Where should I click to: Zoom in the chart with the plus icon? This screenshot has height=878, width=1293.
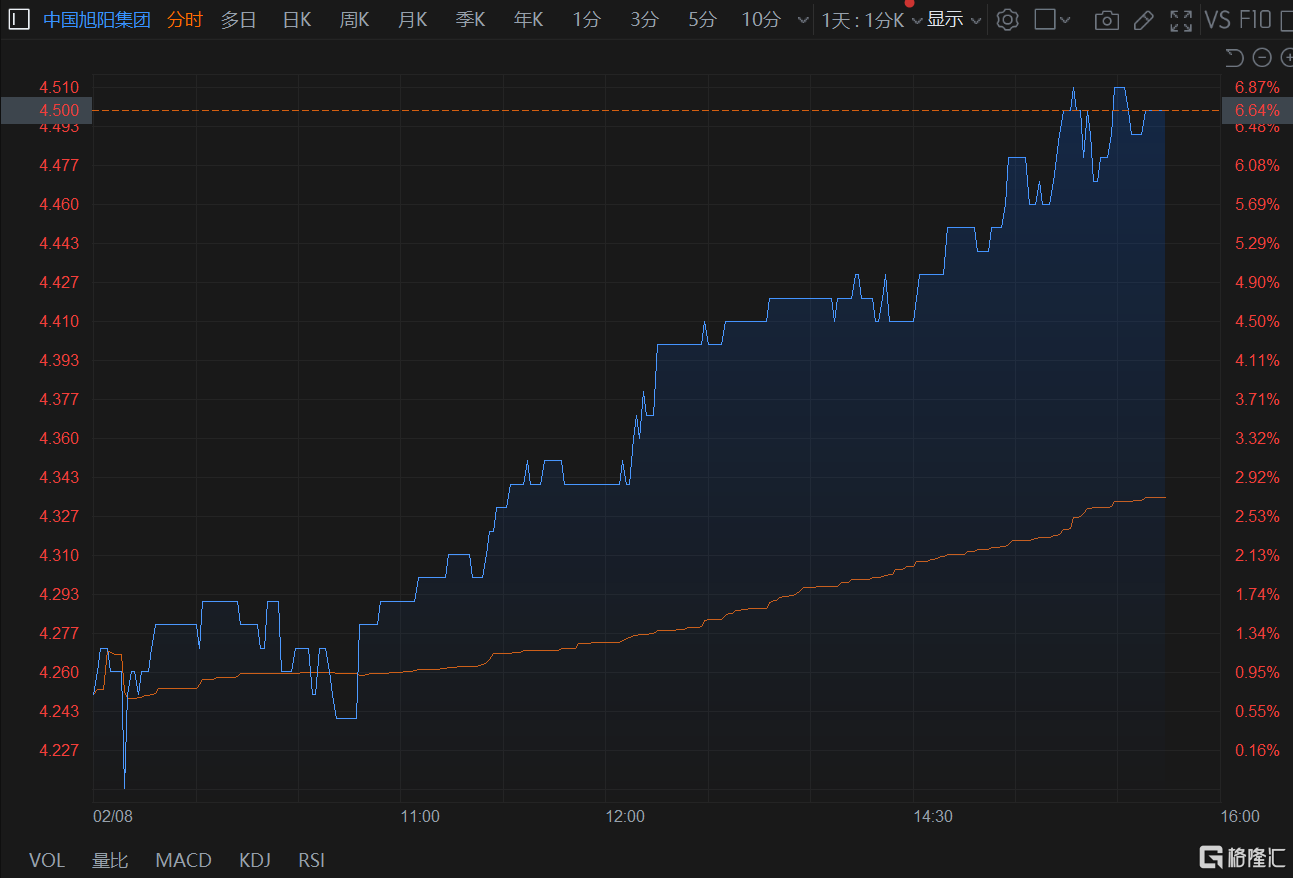[1286, 58]
